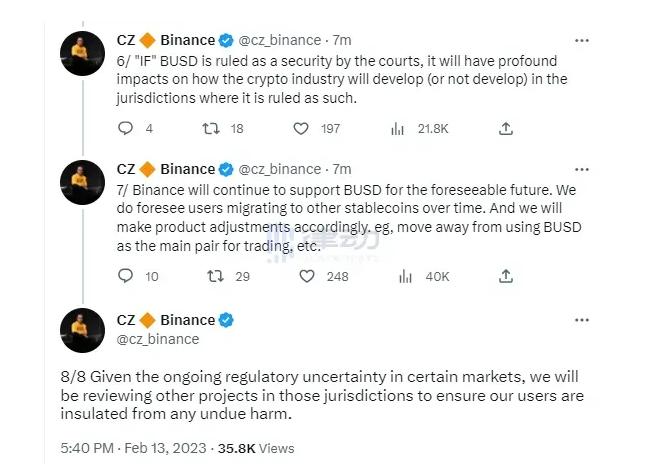Open CZ profile picture on the 8/8 tweet
Image resolution: width=648 pixels, height=472 pixels.
[x=83, y=329]
